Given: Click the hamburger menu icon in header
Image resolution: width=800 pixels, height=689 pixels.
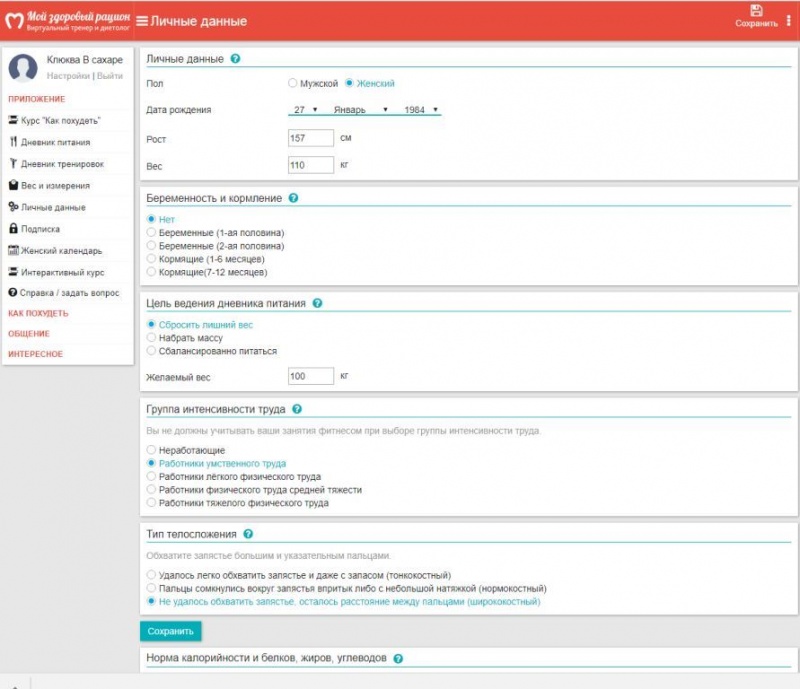Looking at the screenshot, I should click(142, 21).
